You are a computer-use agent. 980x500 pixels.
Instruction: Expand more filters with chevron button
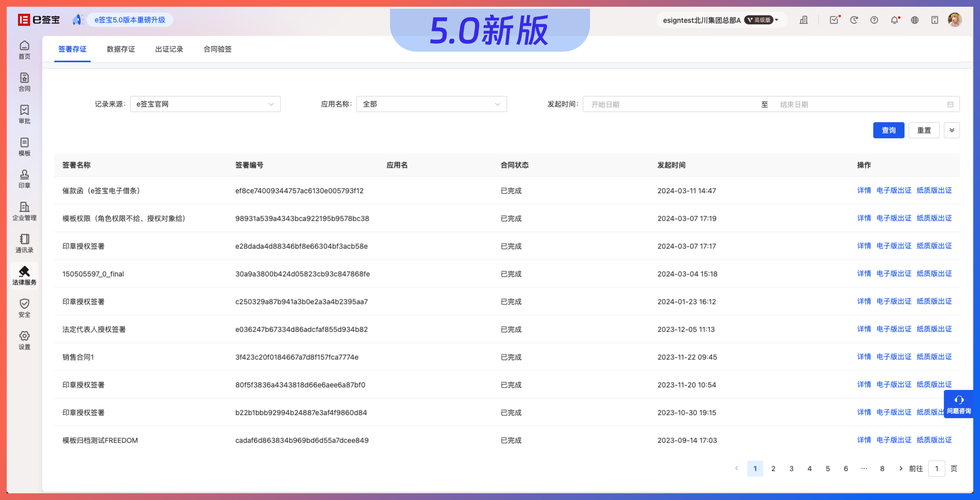(x=951, y=130)
